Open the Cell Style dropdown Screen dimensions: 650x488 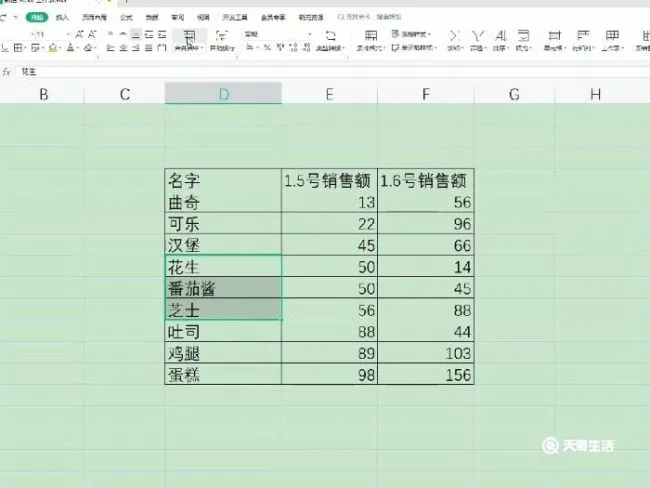414,48
